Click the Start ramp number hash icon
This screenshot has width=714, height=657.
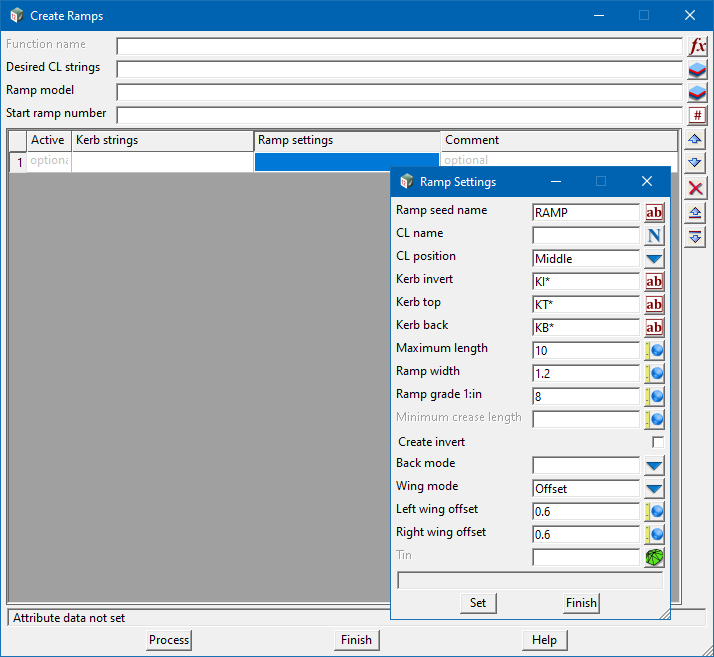pos(697,115)
